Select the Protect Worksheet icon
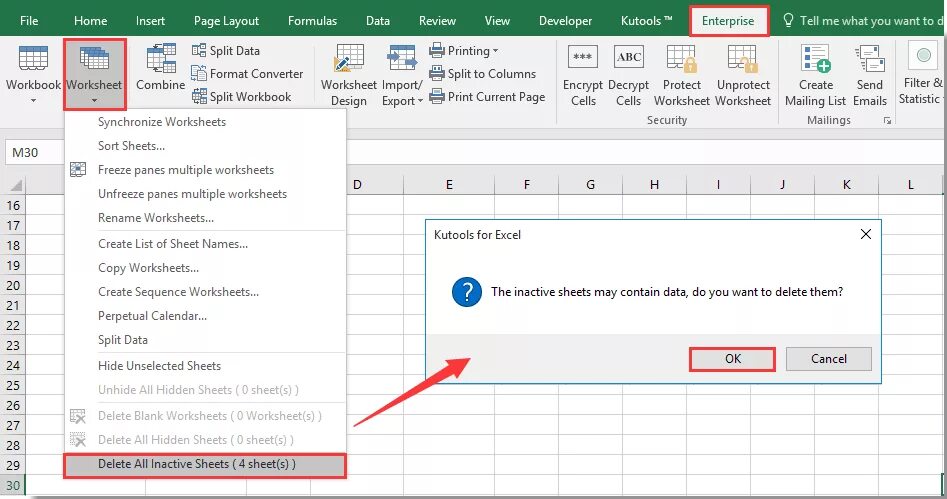This screenshot has height=499, width=947. pyautogui.click(x=681, y=58)
